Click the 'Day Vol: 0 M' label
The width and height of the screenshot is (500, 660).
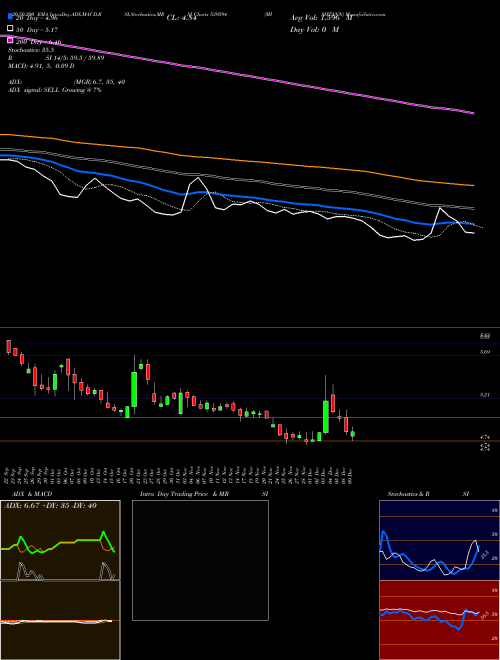tap(314, 29)
